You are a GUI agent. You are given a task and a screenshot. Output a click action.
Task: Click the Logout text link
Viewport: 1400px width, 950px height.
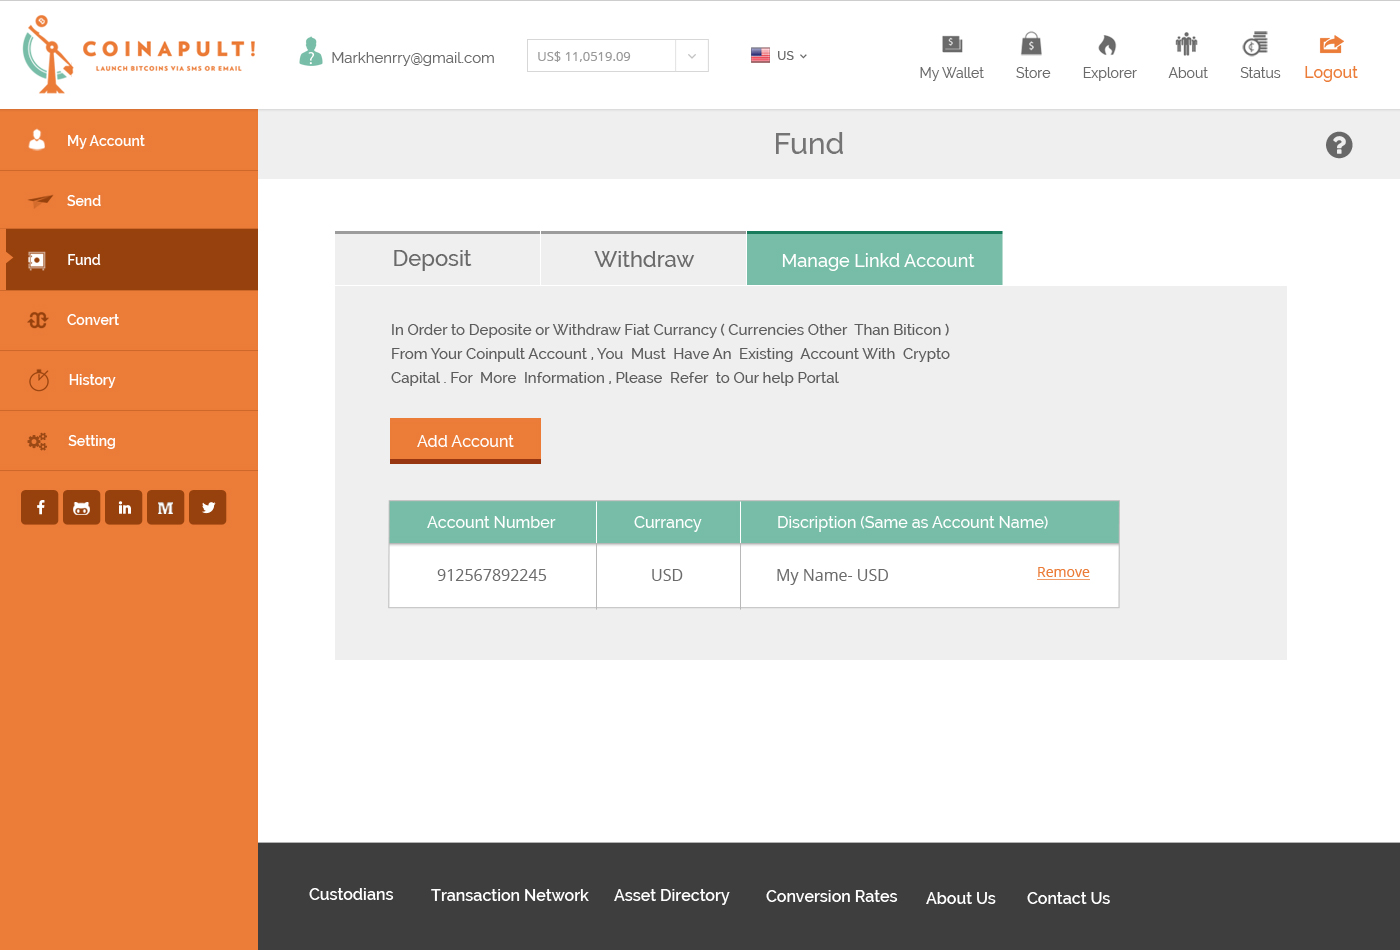click(x=1331, y=72)
